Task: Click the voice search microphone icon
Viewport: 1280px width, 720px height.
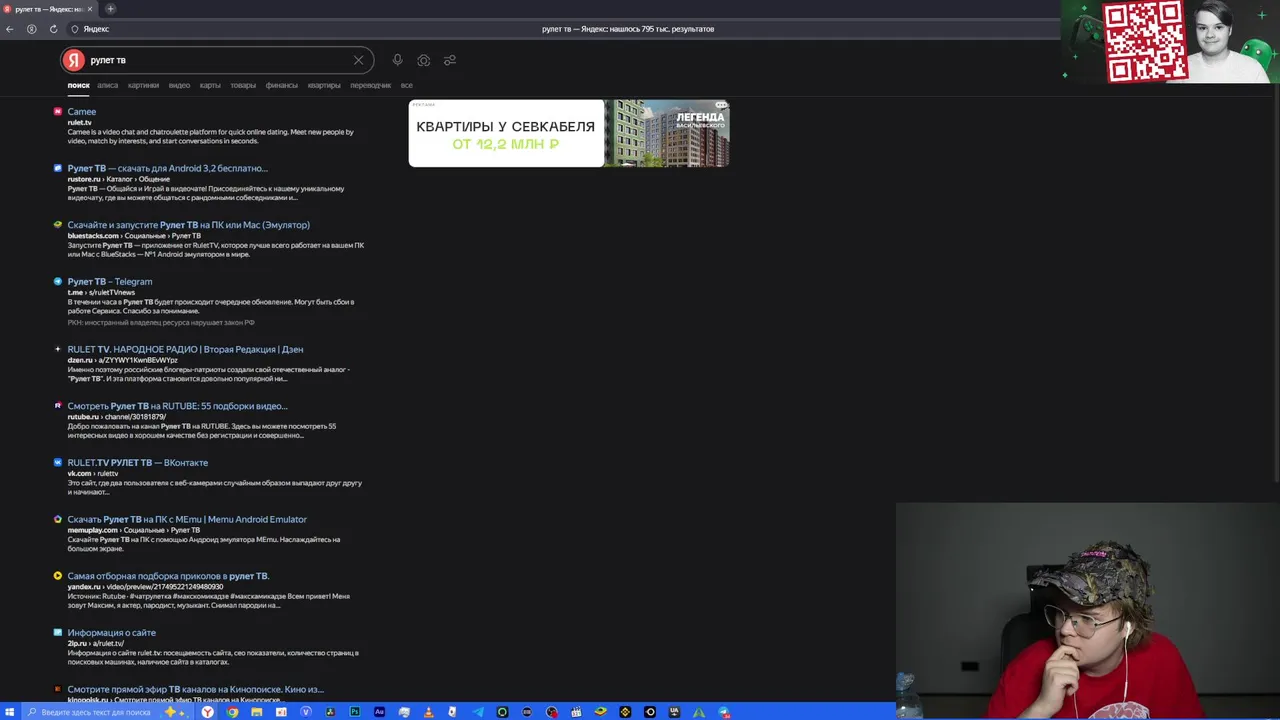Action: (x=397, y=60)
